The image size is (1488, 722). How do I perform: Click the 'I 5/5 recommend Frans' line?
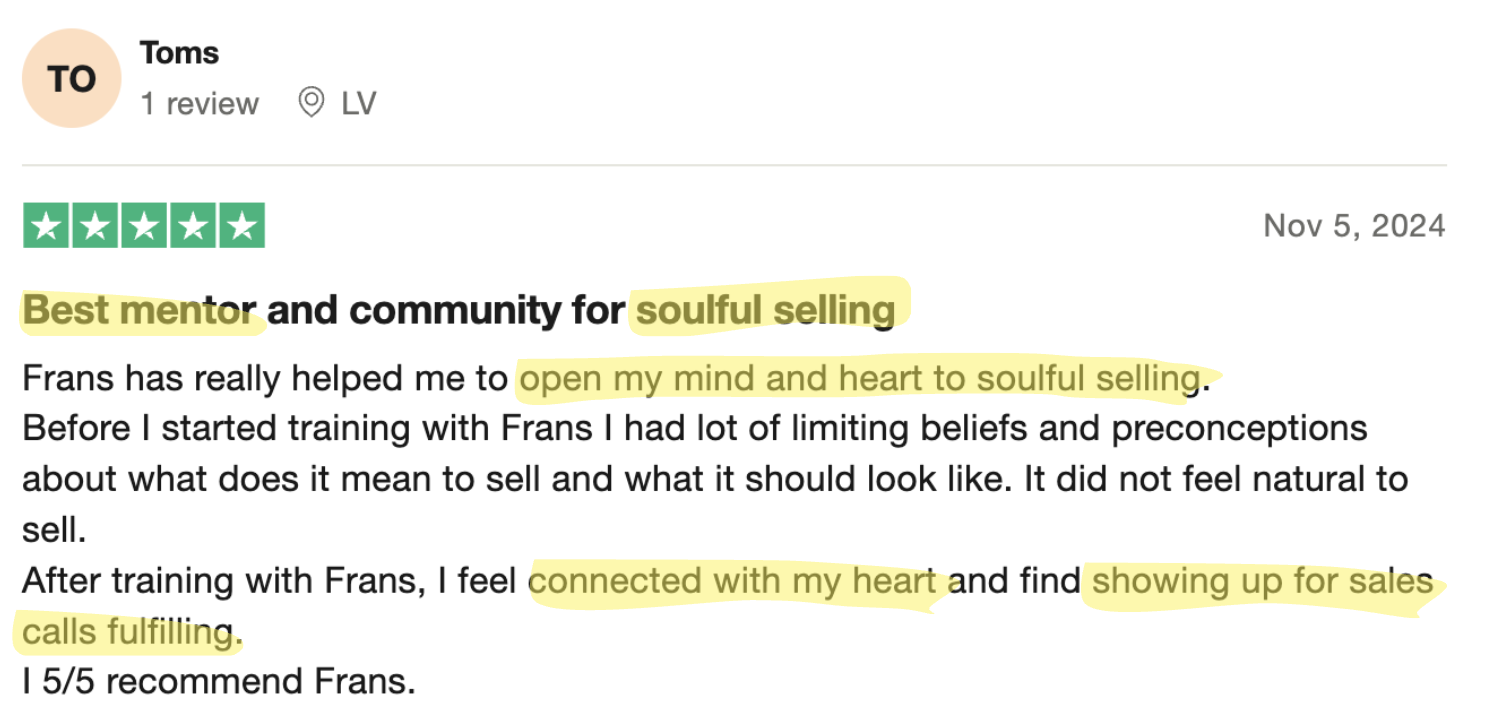(218, 682)
